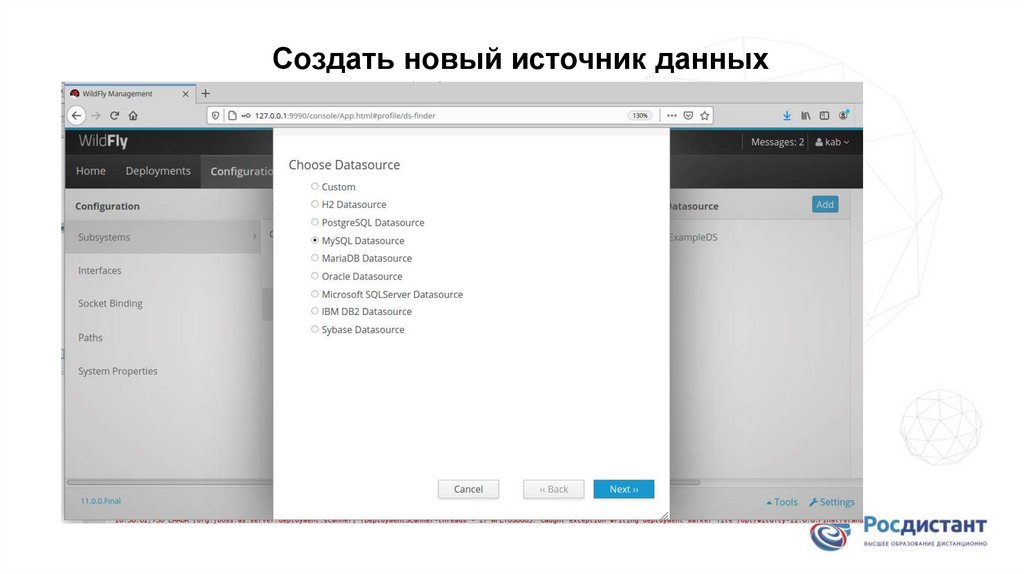1024x574 pixels.
Task: Choose the Oracle Datasource radio button
Action: pos(315,276)
